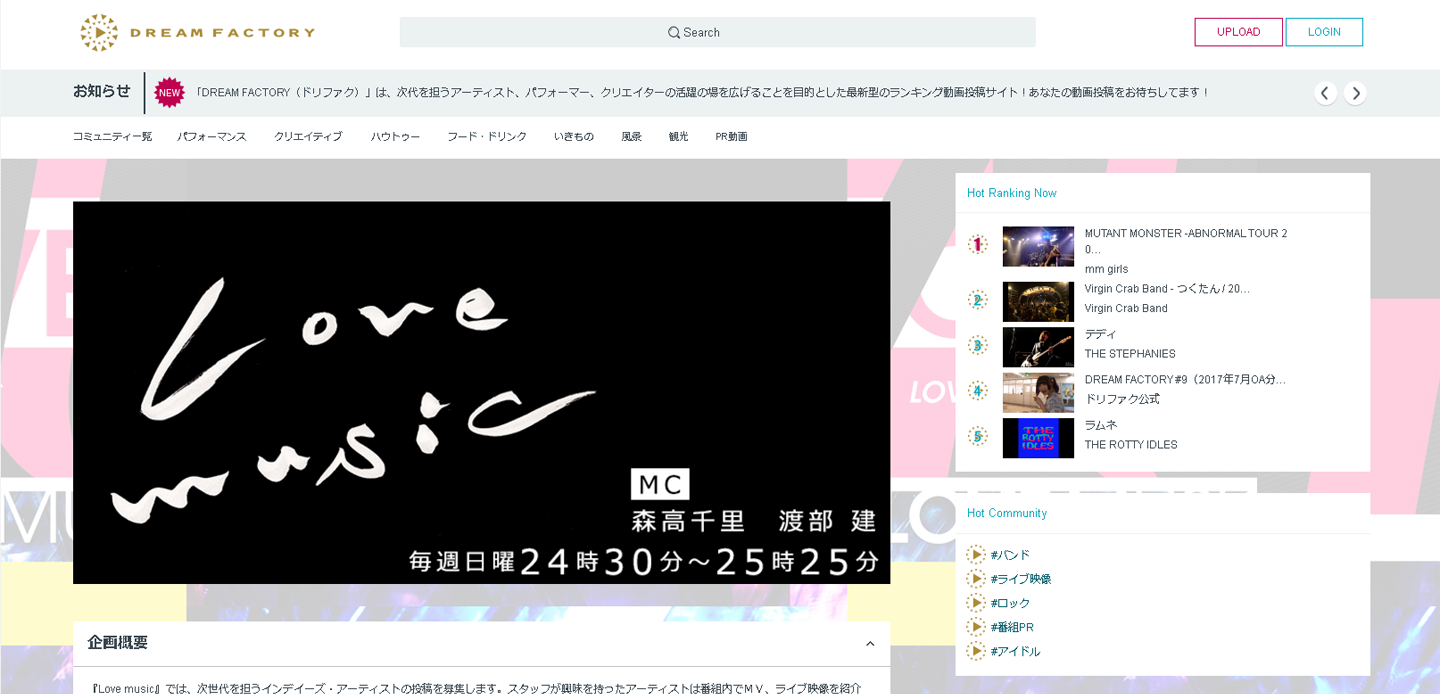Click mm girls uploader name

click(1106, 269)
